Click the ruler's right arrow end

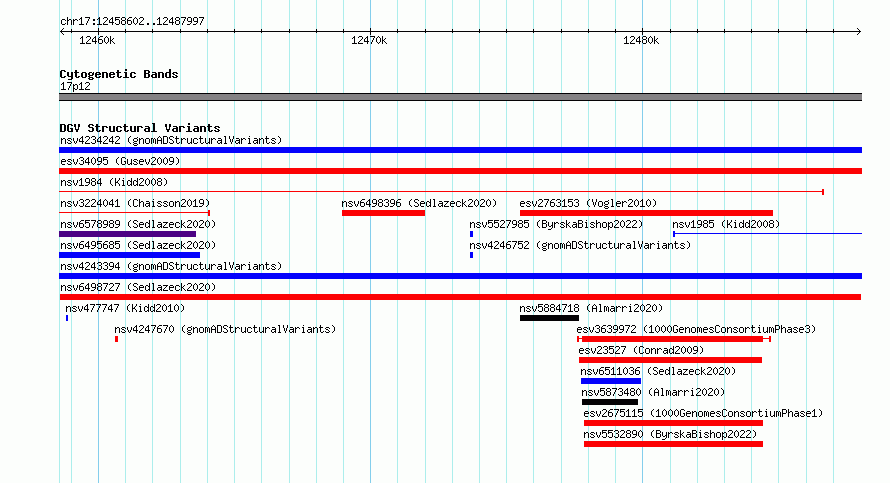coord(859,32)
